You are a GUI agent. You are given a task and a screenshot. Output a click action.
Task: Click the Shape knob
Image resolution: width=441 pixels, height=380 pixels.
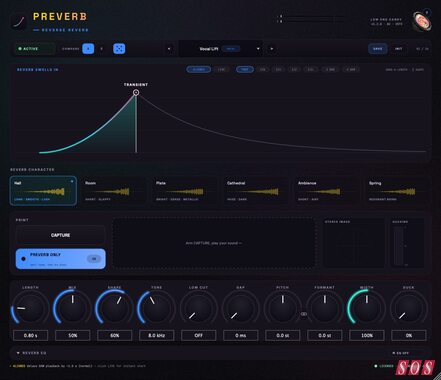point(114,308)
